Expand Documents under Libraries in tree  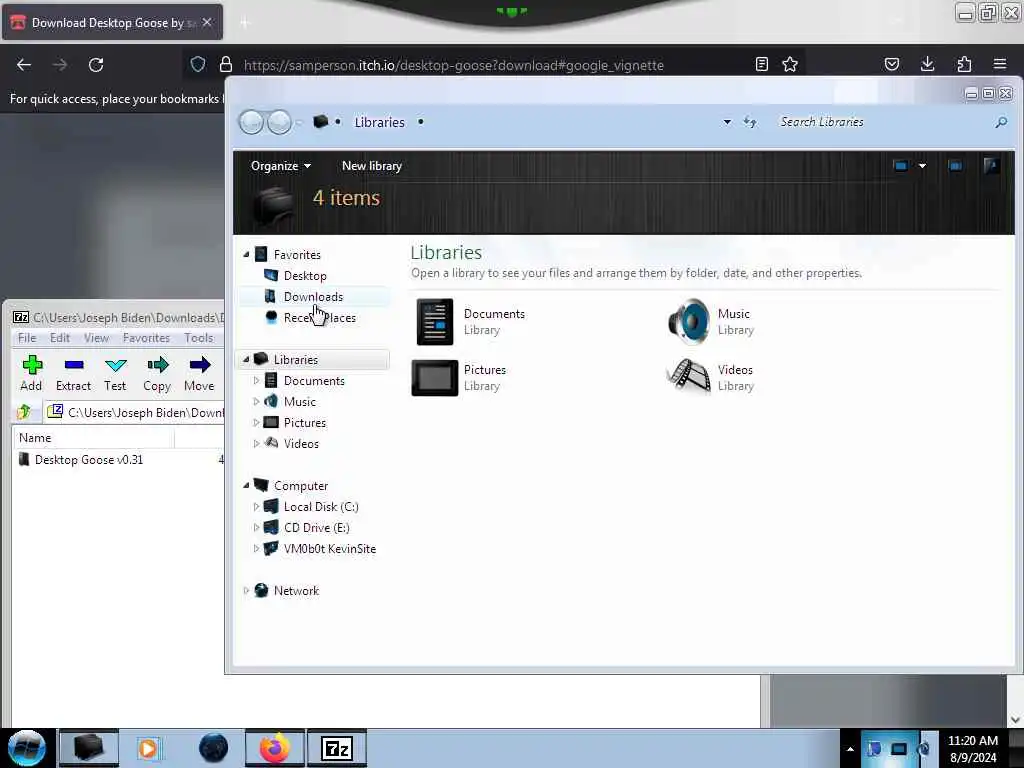point(256,380)
